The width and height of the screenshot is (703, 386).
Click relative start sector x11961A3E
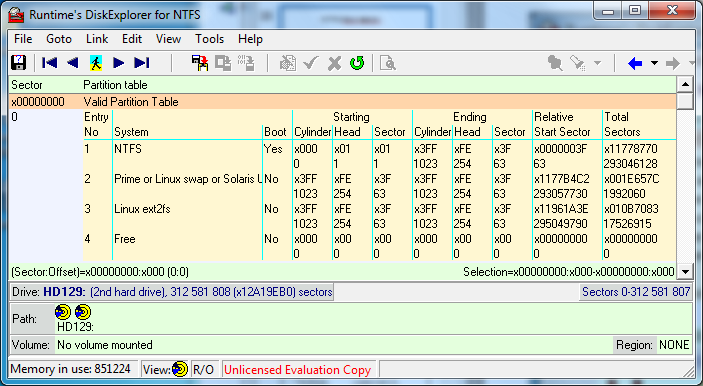point(561,209)
